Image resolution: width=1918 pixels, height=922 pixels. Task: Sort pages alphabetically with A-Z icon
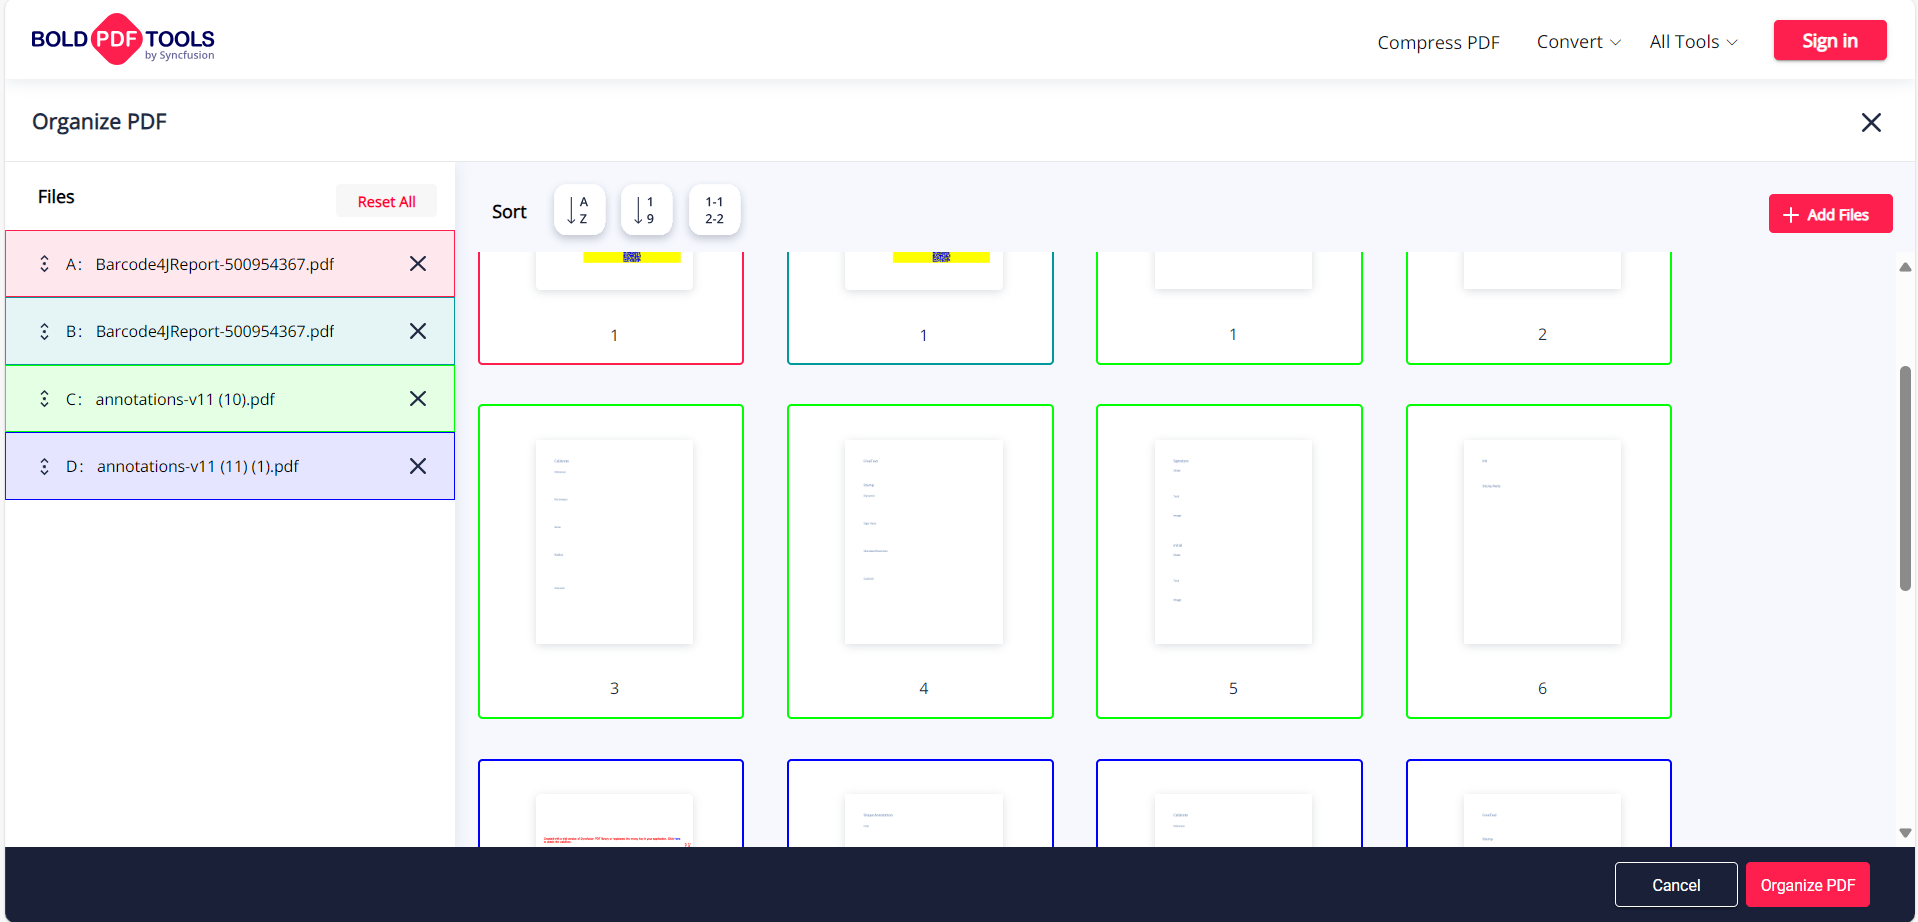[x=579, y=210]
